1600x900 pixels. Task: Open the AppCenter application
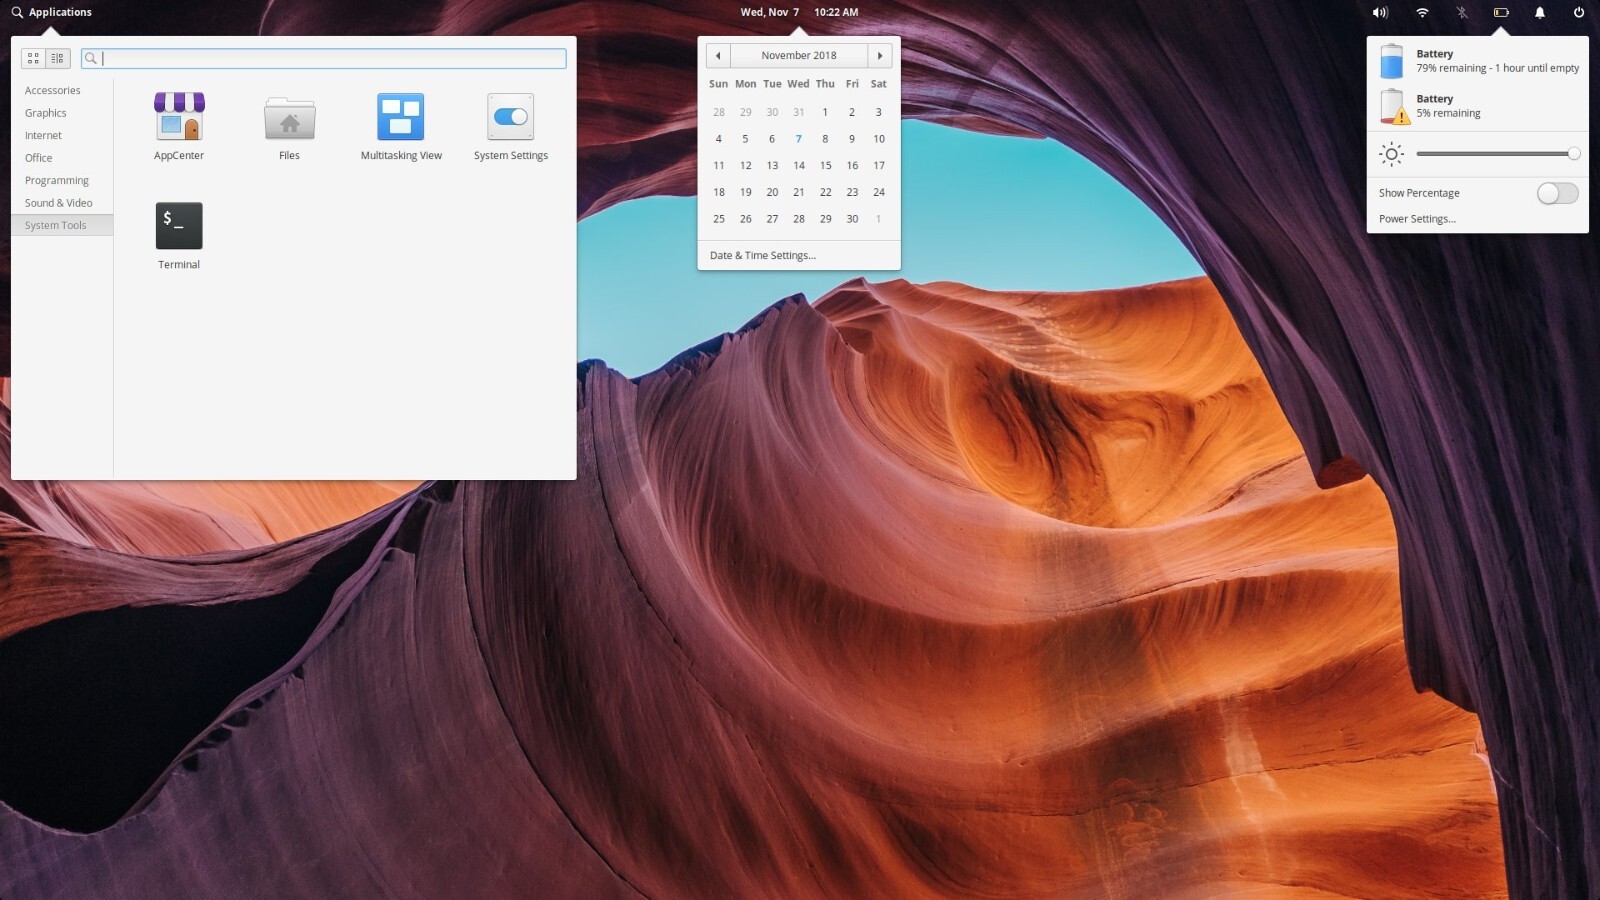coord(179,124)
